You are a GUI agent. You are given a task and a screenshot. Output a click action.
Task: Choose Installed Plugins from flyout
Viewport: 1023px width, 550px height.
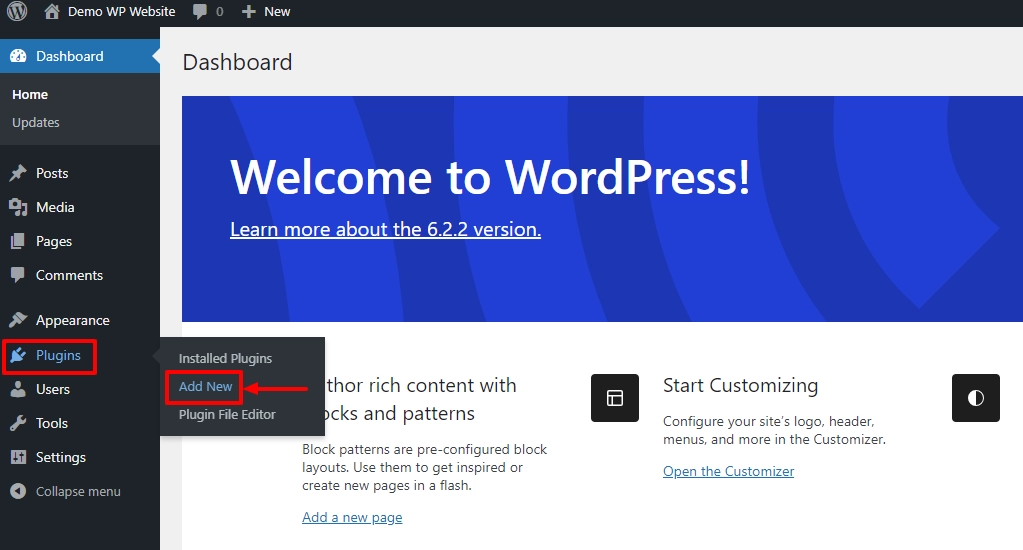pyautogui.click(x=225, y=359)
